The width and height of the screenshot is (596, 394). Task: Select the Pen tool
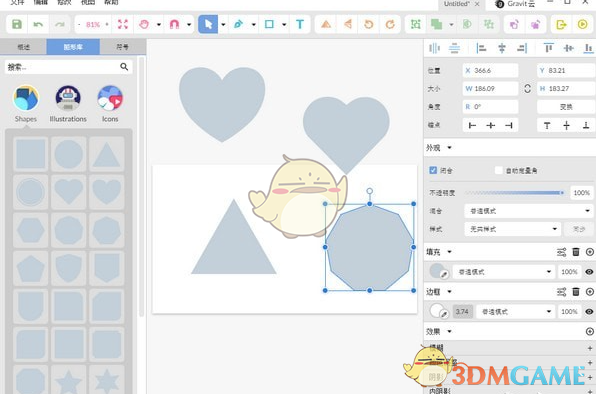pos(238,24)
